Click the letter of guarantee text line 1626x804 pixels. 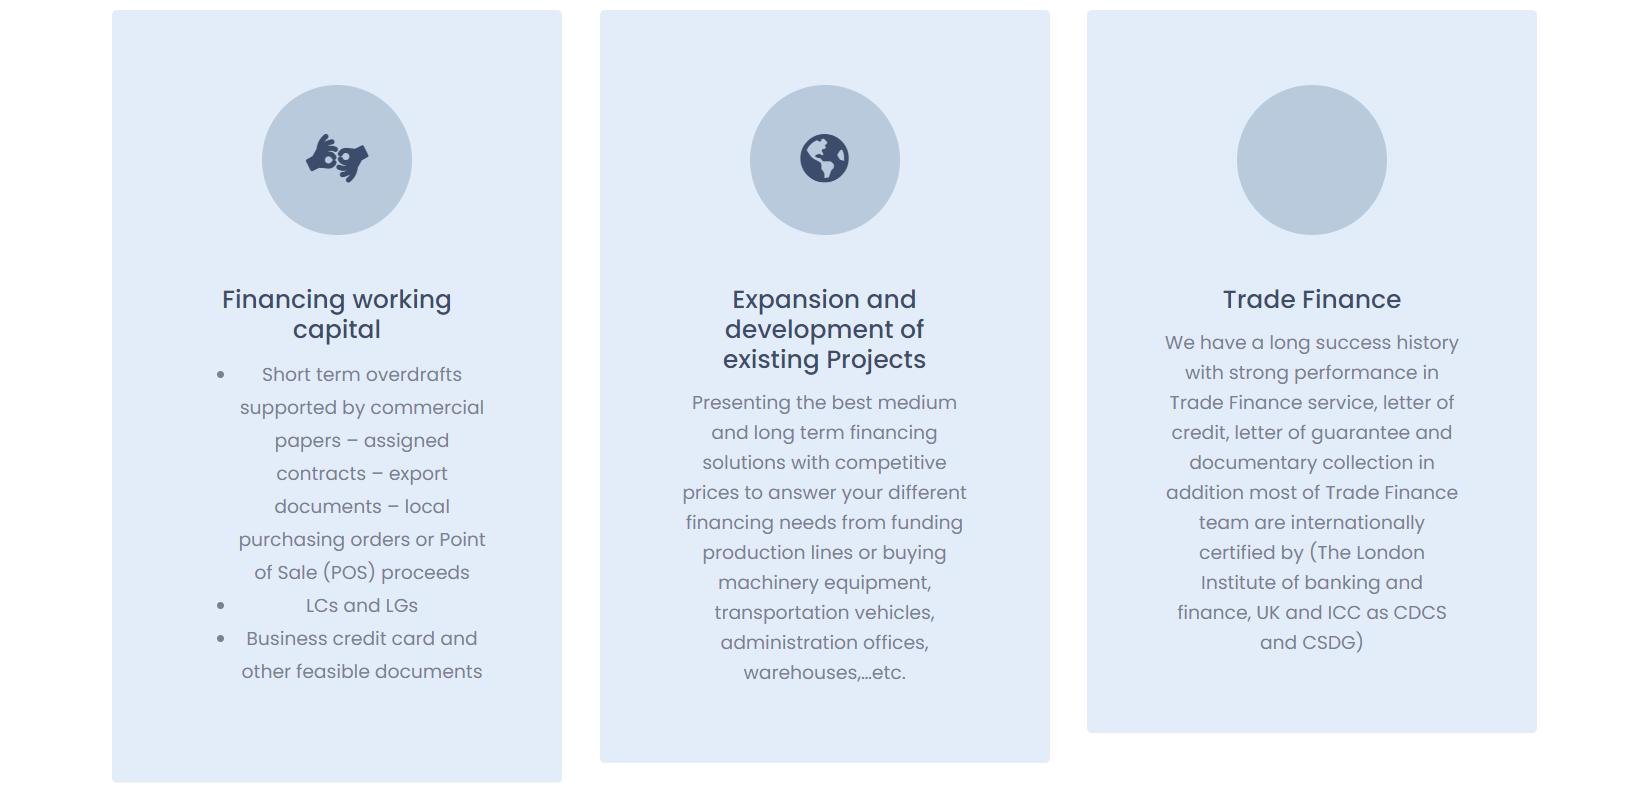tap(1311, 432)
